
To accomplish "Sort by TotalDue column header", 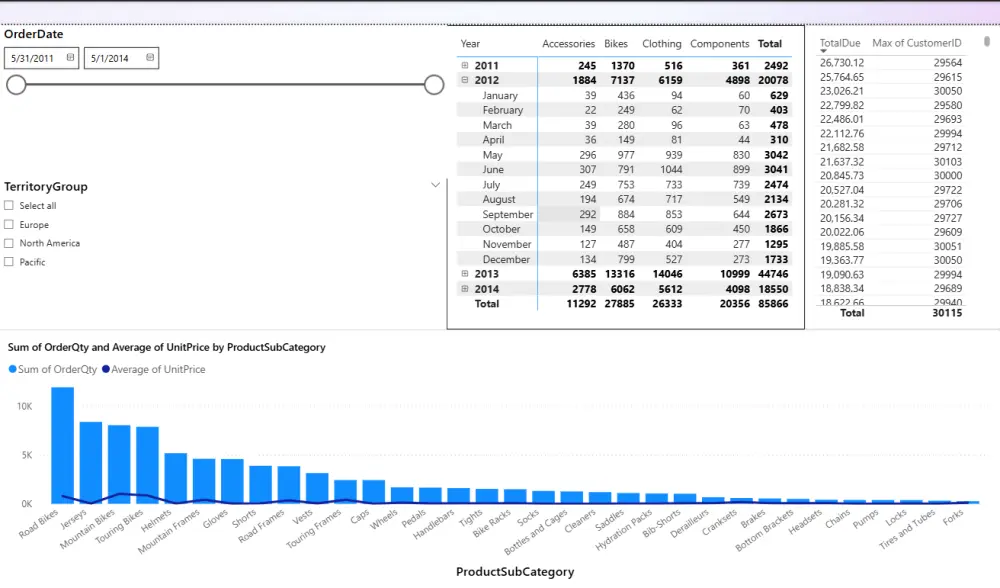I will pos(840,43).
